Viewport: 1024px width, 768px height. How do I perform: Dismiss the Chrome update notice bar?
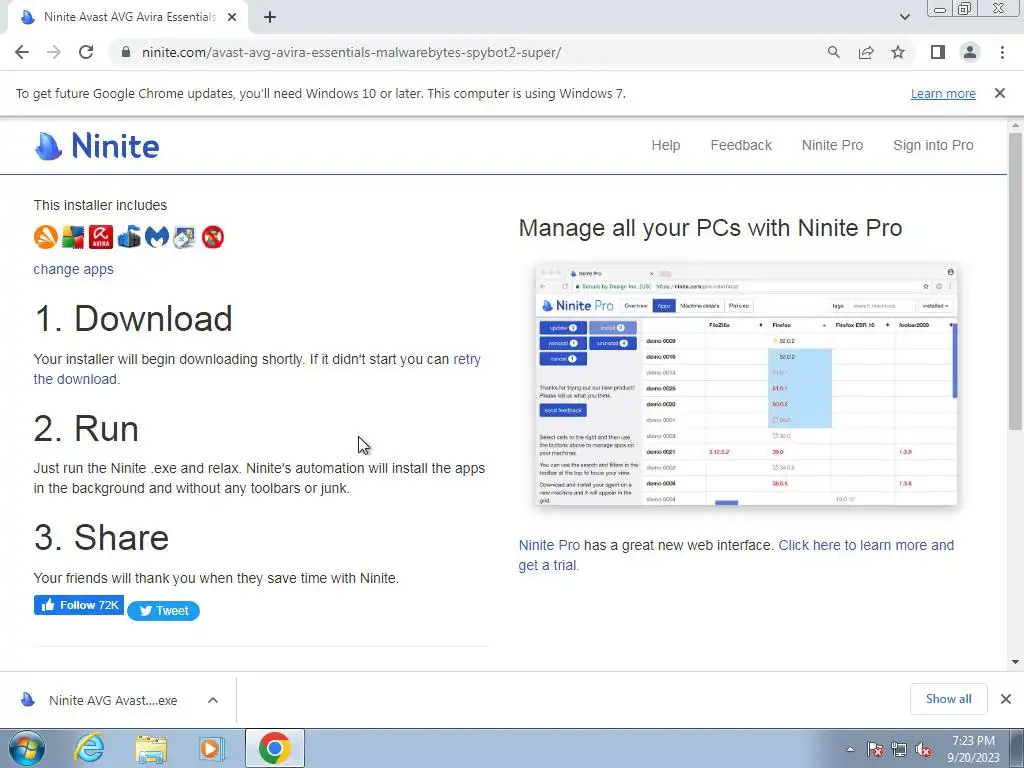pyautogui.click(x=1000, y=93)
